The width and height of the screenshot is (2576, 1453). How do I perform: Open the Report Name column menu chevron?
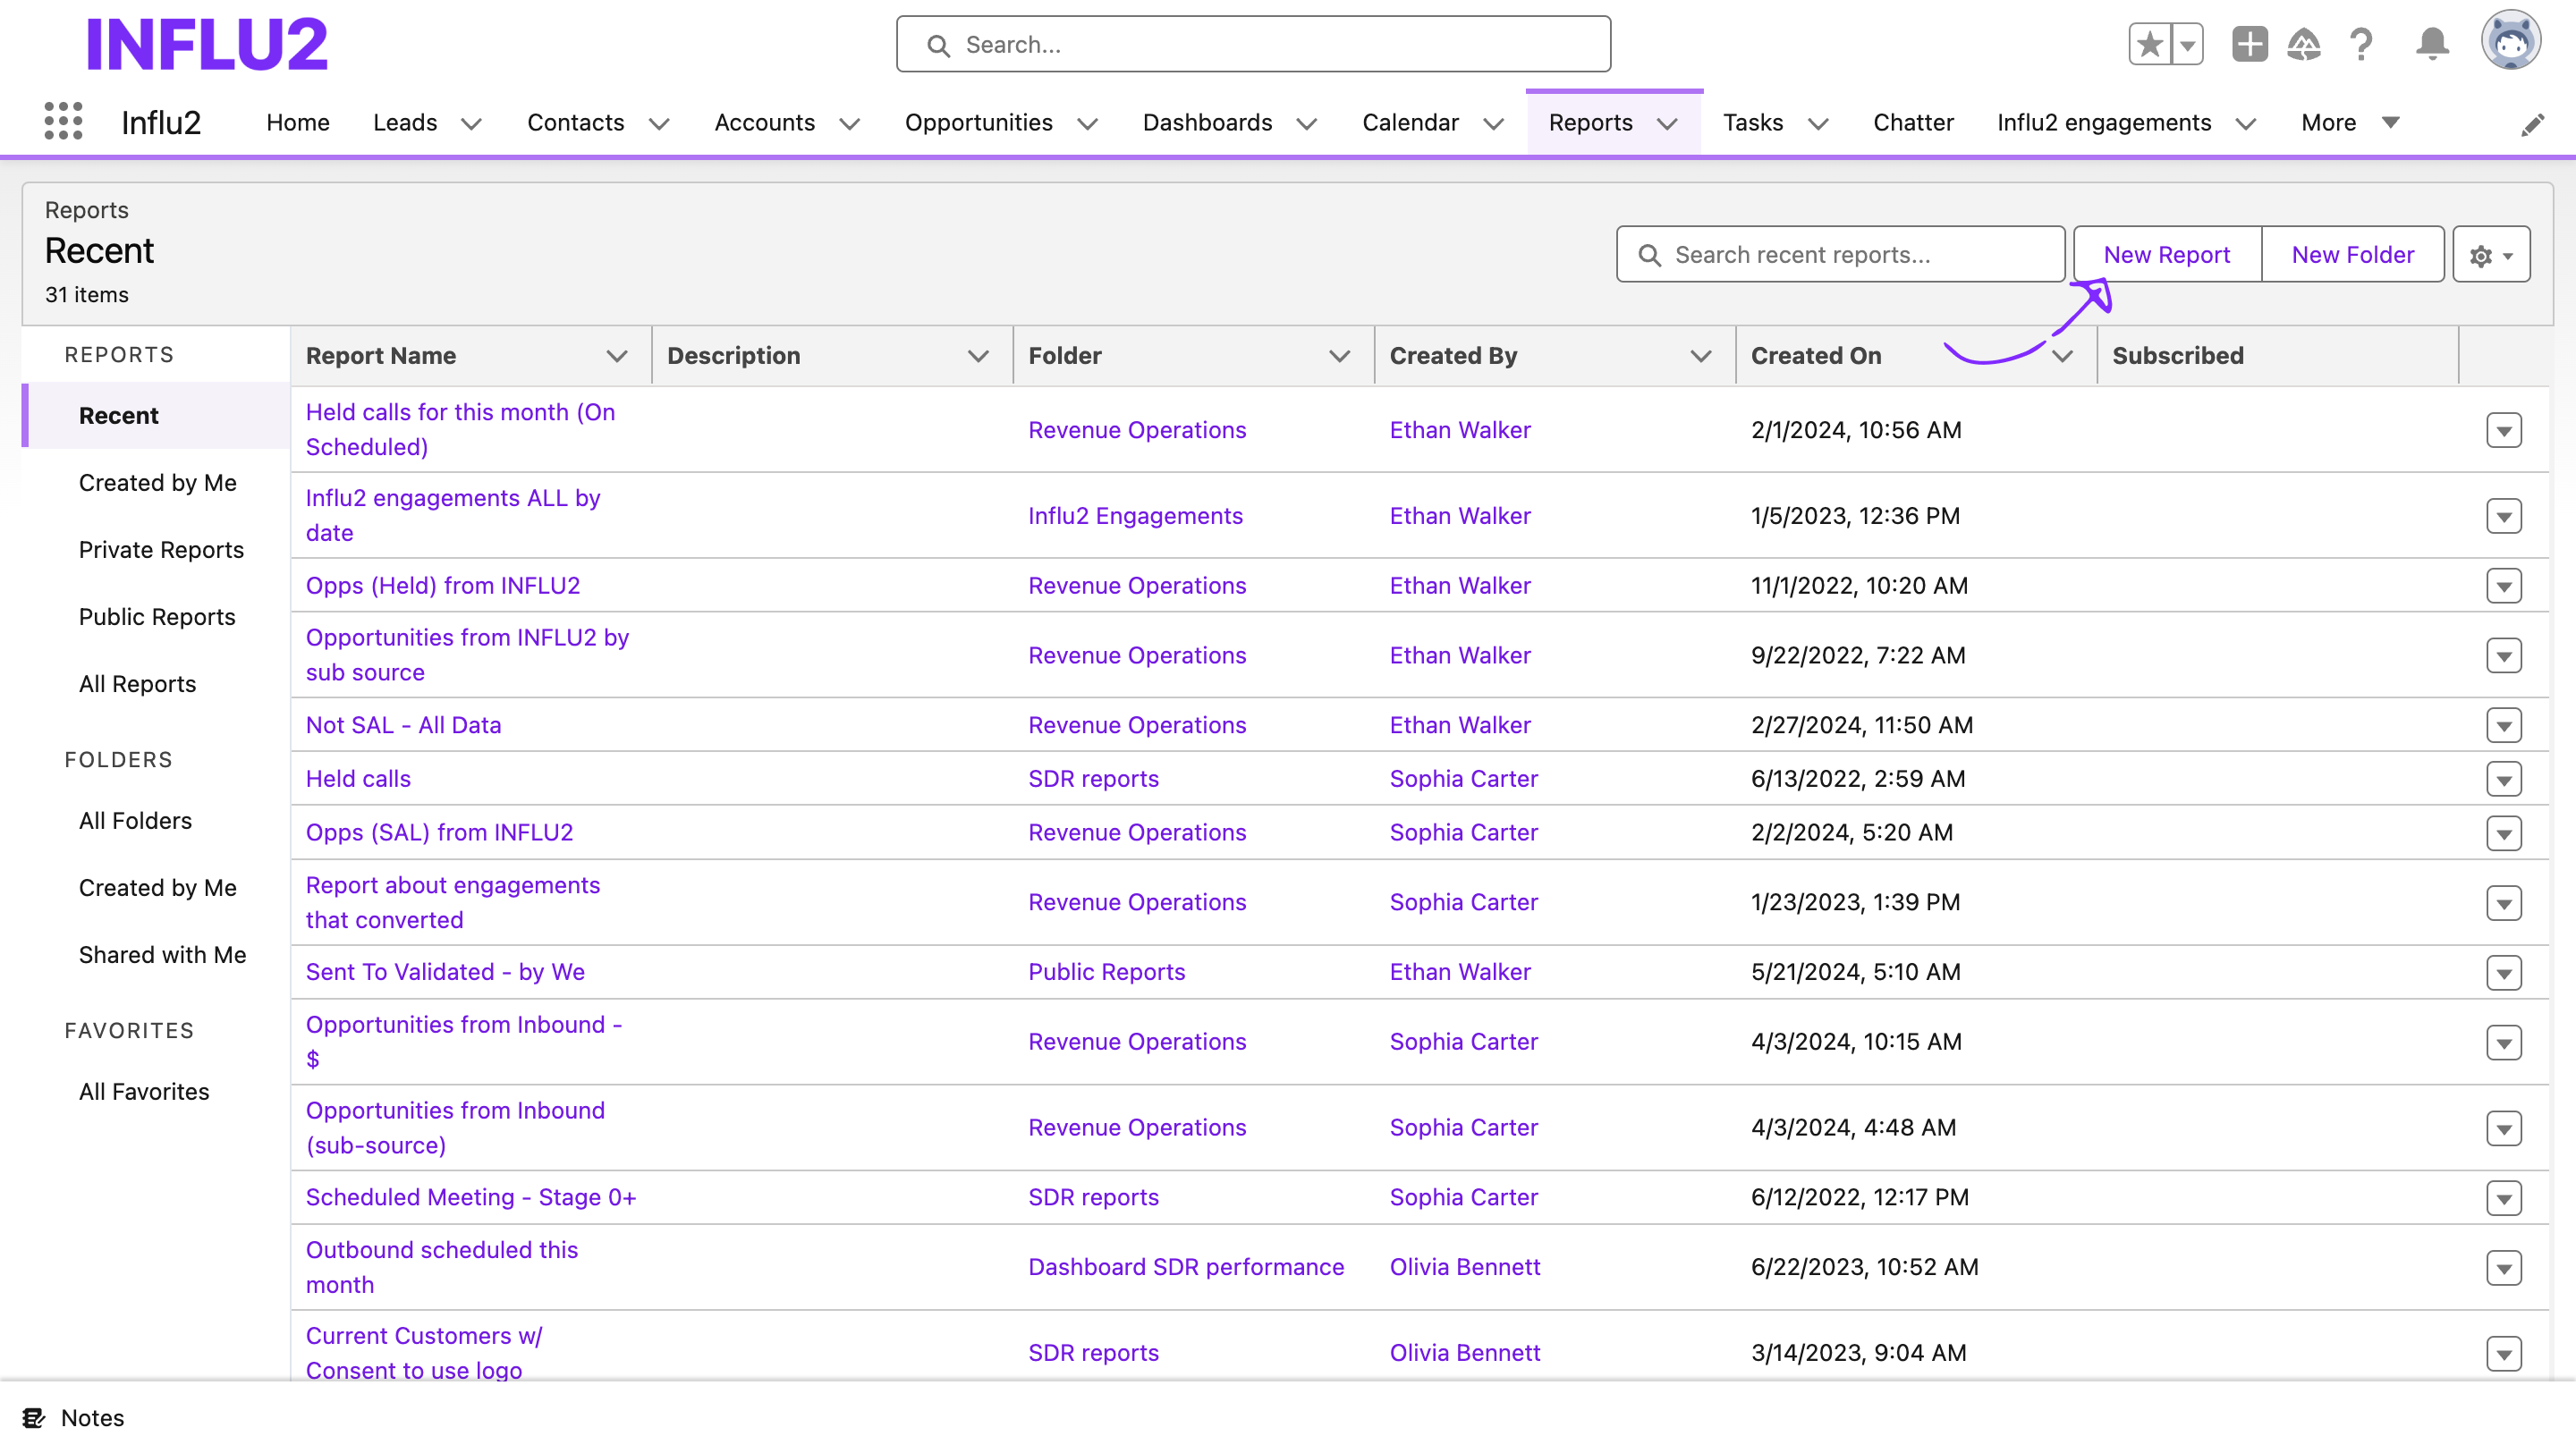617,356
